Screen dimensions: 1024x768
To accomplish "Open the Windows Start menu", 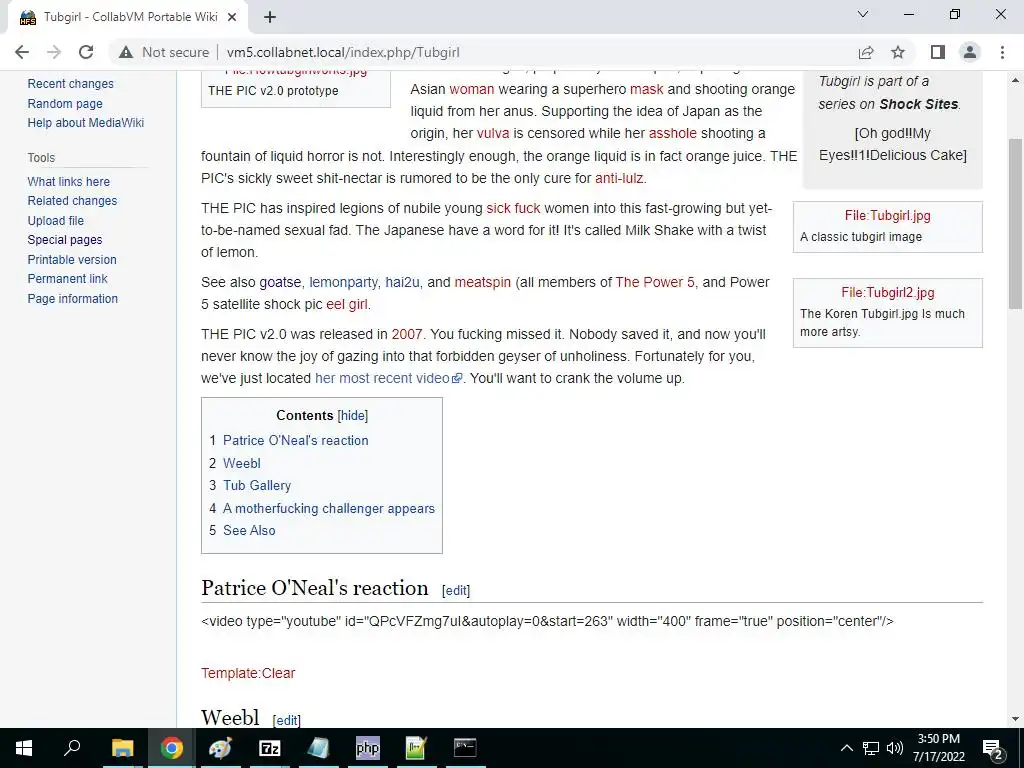I will click(24, 748).
